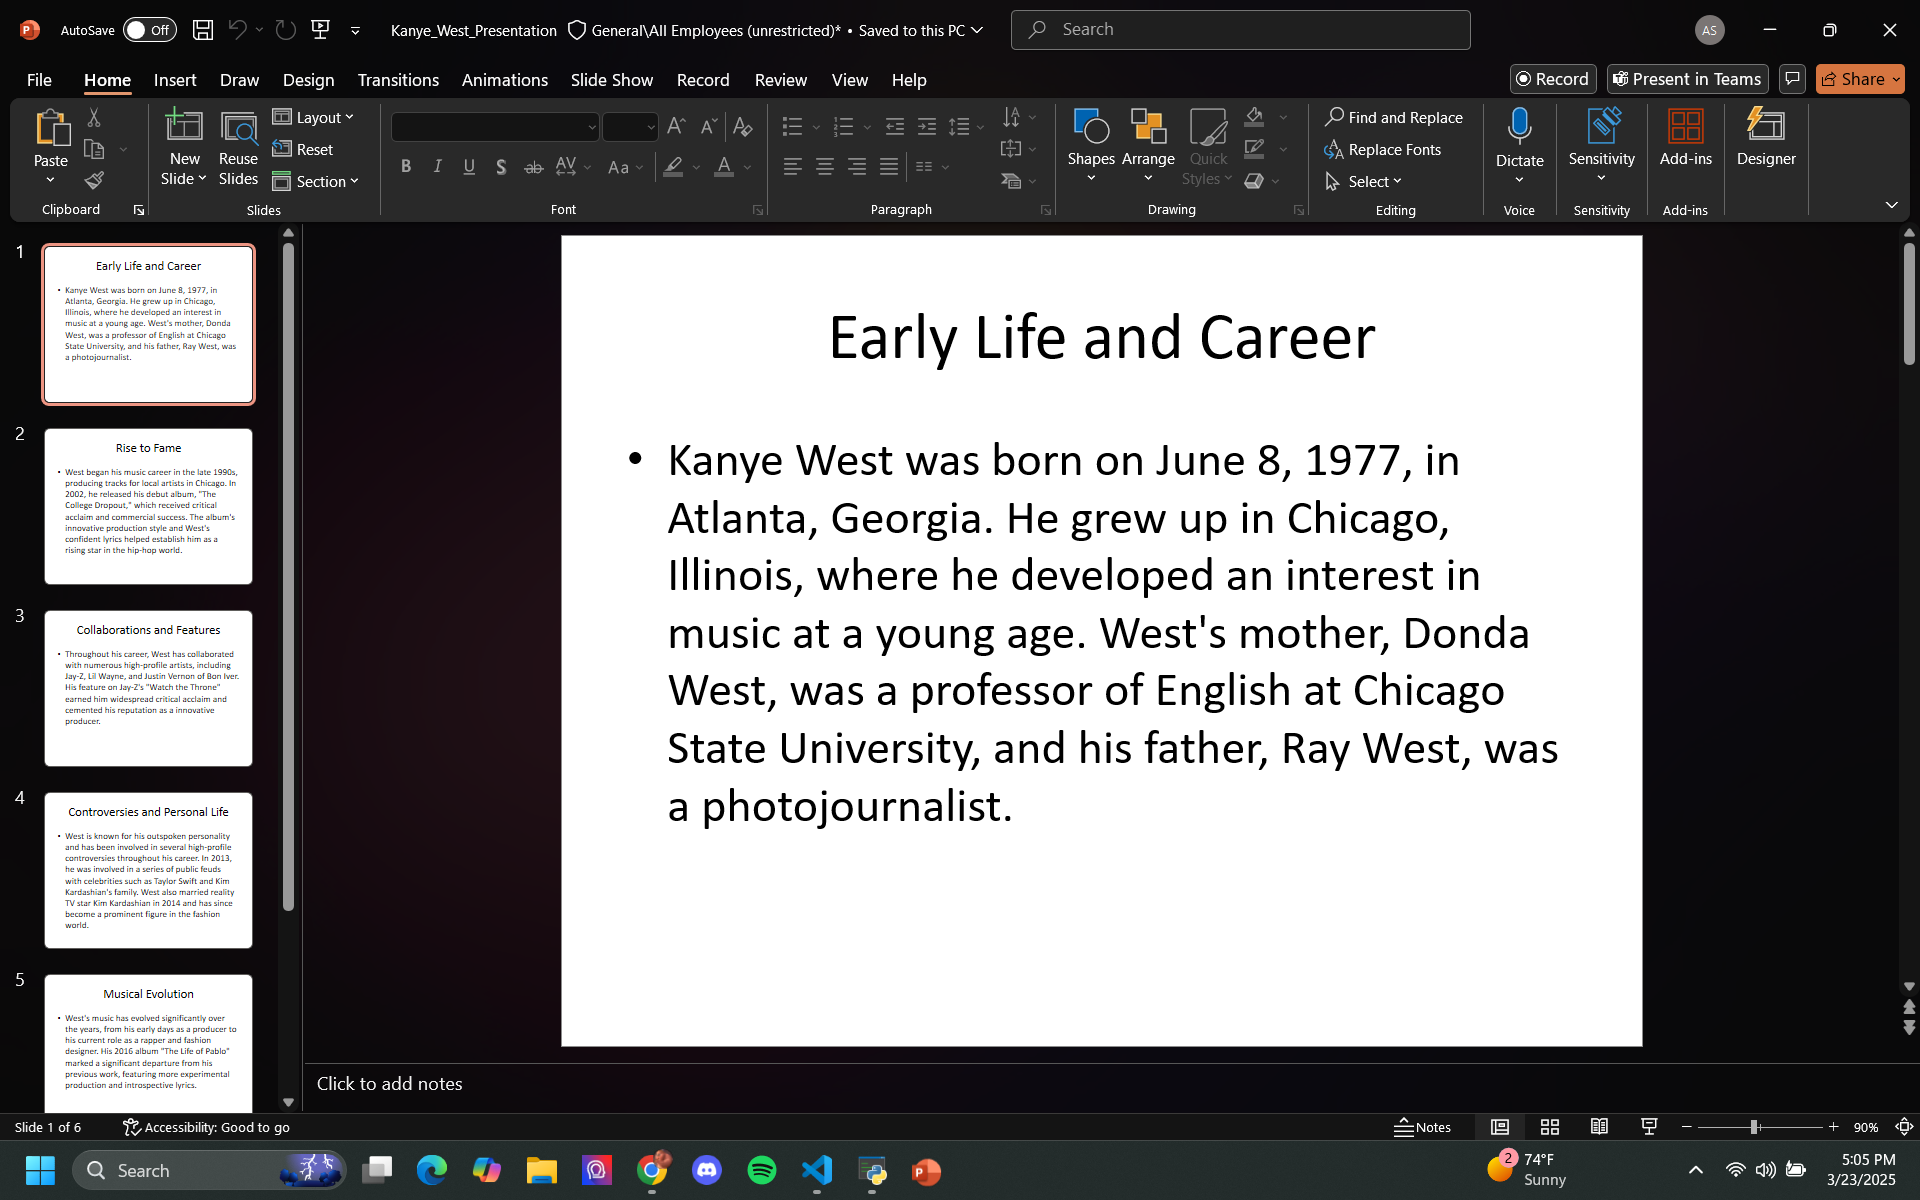This screenshot has height=1200, width=1920.
Task: Select the Rise to Fame slide thumbnail
Action: (148, 506)
